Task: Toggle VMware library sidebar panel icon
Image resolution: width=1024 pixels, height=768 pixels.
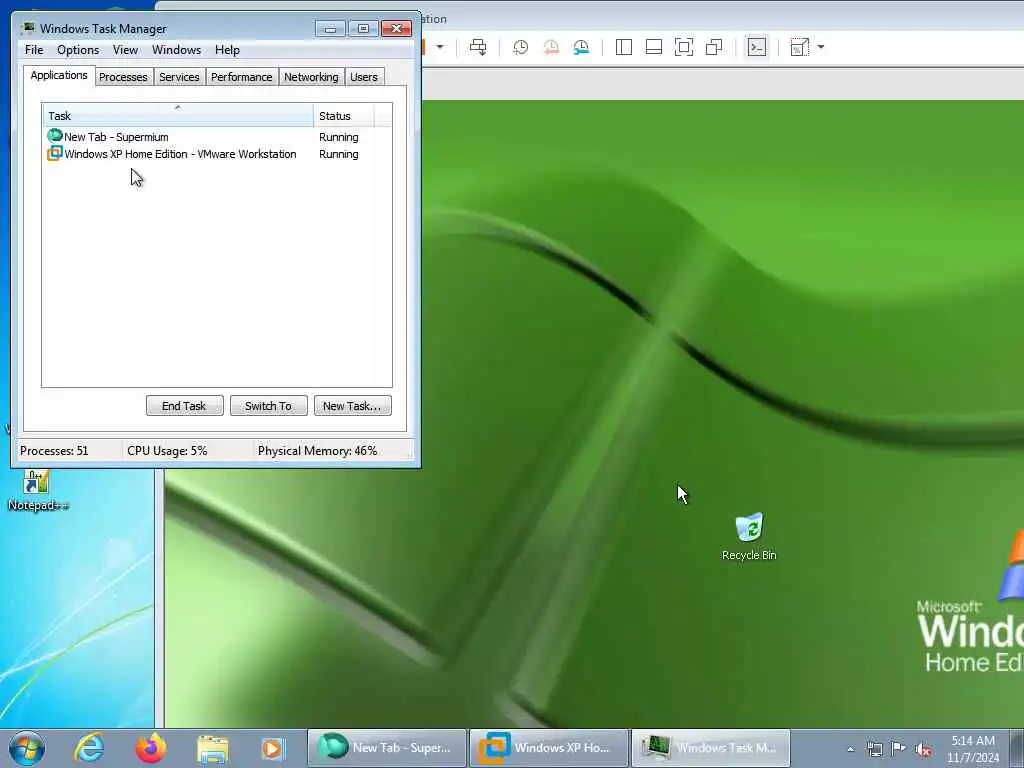Action: pos(624,47)
